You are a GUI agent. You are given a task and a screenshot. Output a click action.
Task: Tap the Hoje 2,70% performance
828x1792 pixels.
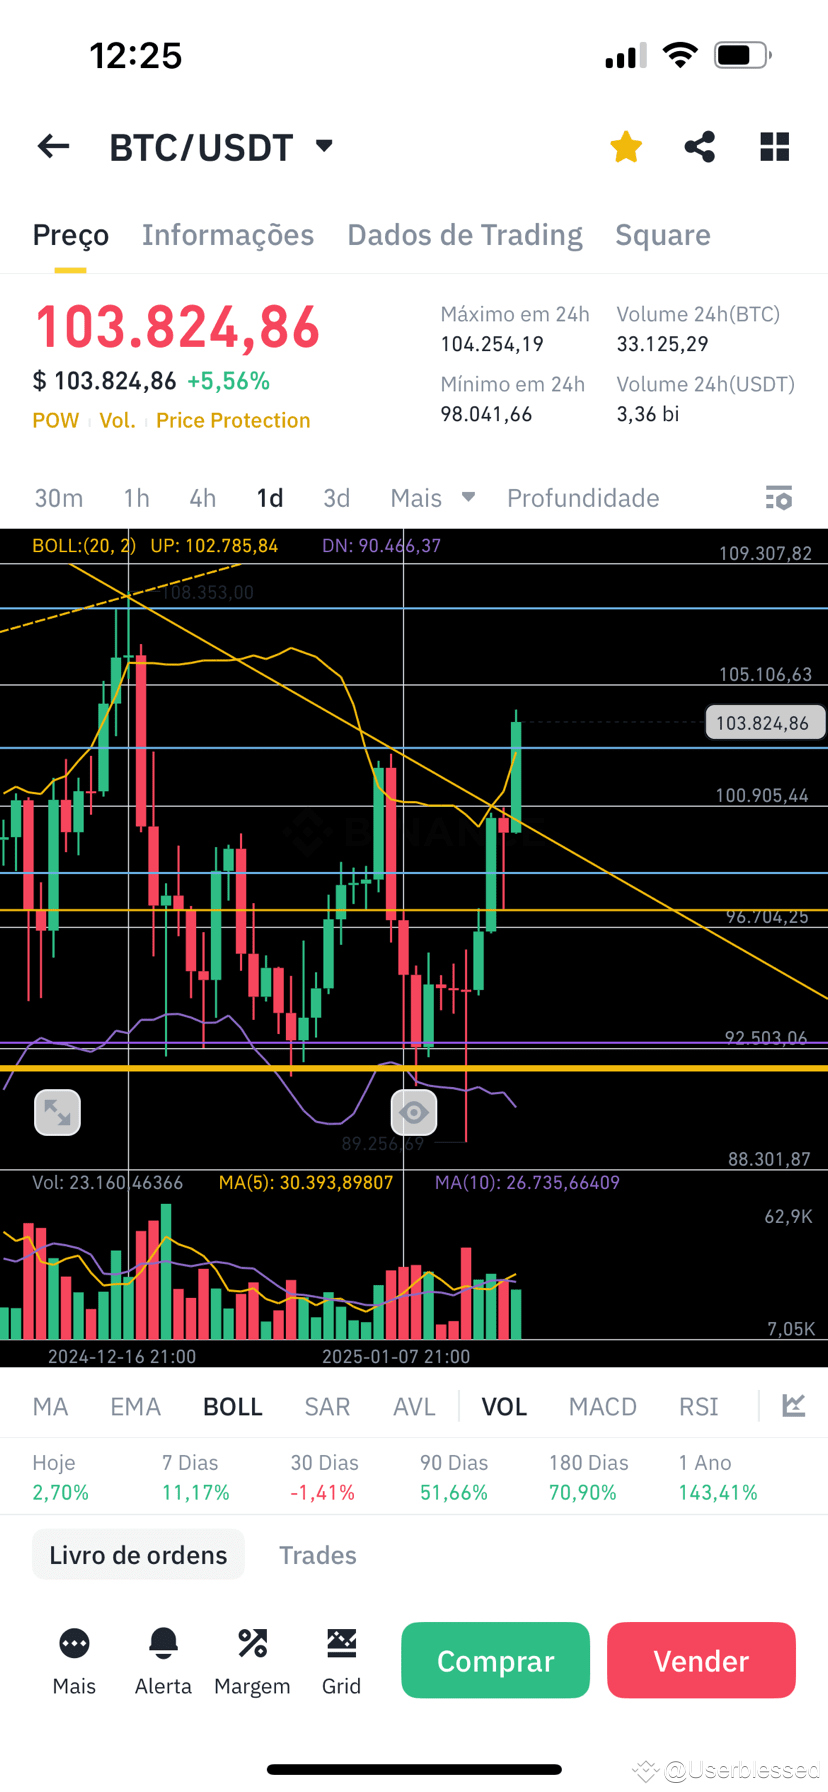60,1477
